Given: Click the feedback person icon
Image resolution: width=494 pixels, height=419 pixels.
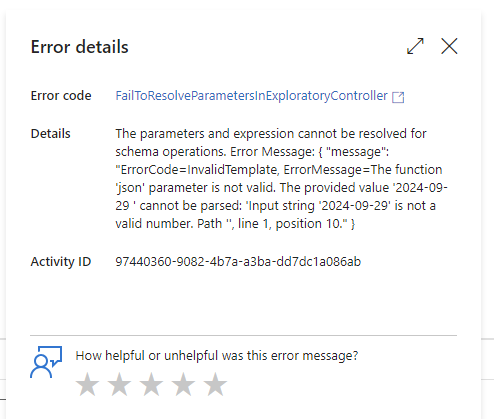Looking at the screenshot, I should click(46, 362).
